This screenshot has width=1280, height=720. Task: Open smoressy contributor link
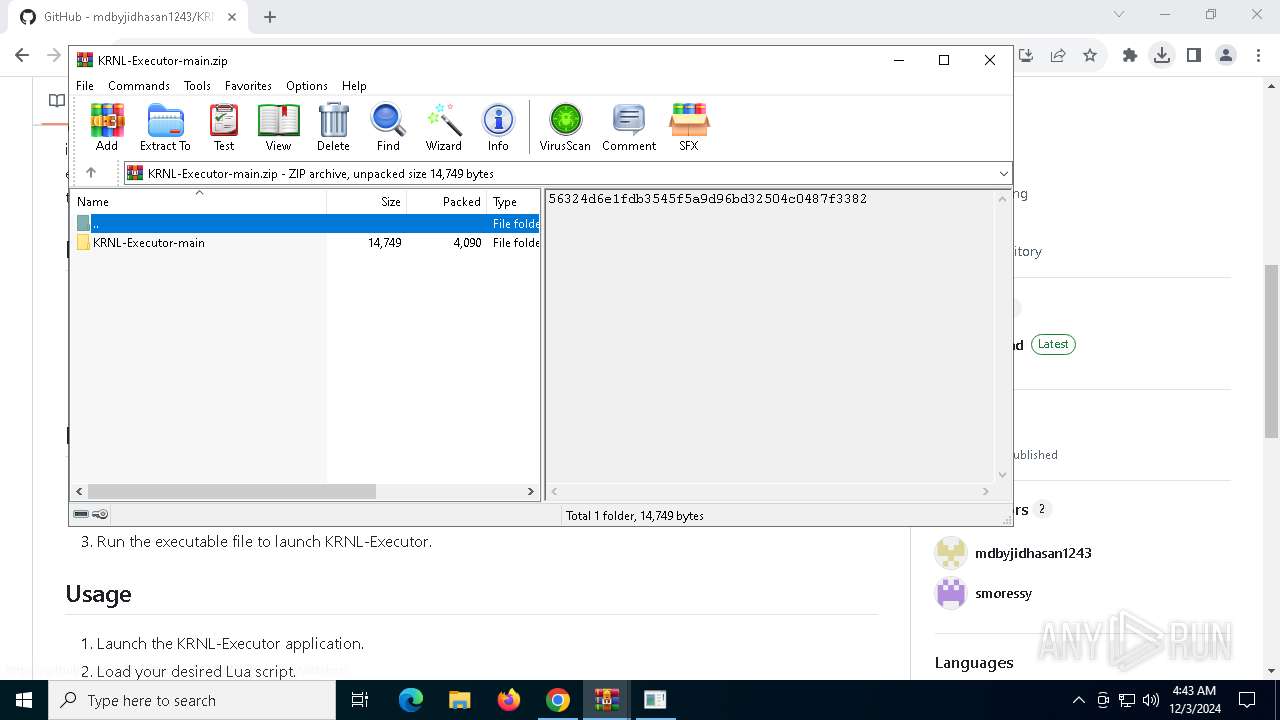point(1003,593)
